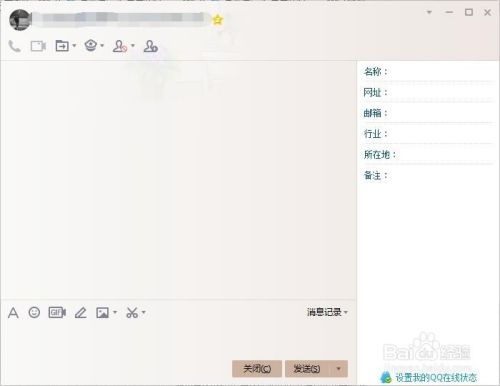Open the contact avatar picture

pos(20,20)
